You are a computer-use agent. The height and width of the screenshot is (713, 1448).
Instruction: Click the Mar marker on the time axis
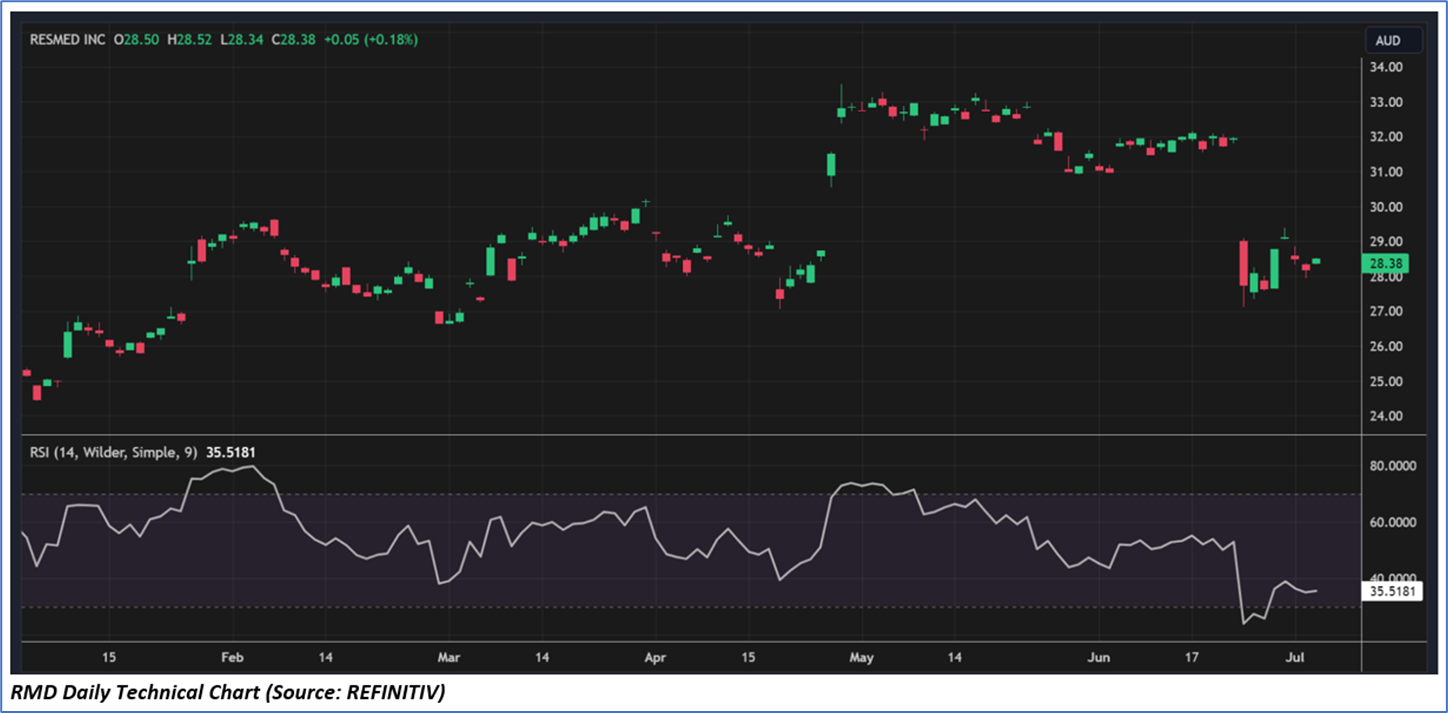click(448, 657)
